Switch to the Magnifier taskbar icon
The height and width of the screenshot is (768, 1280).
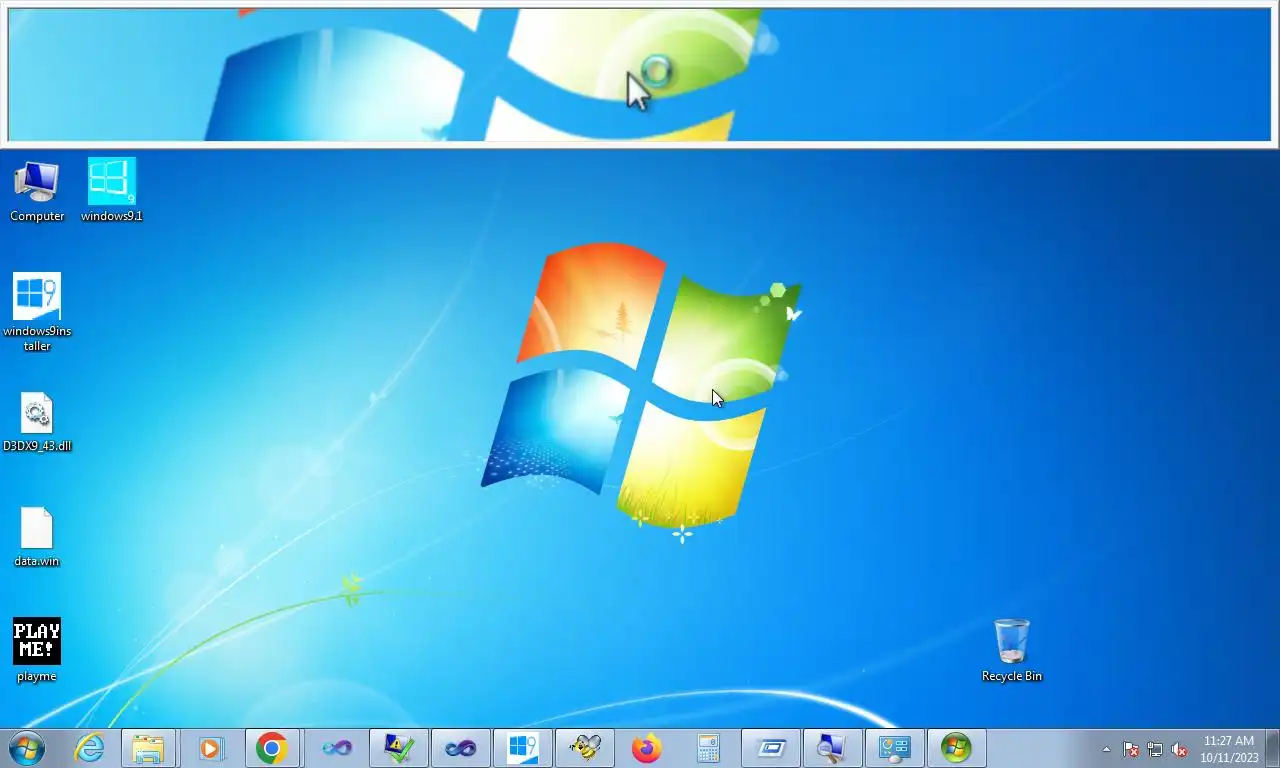click(832, 748)
